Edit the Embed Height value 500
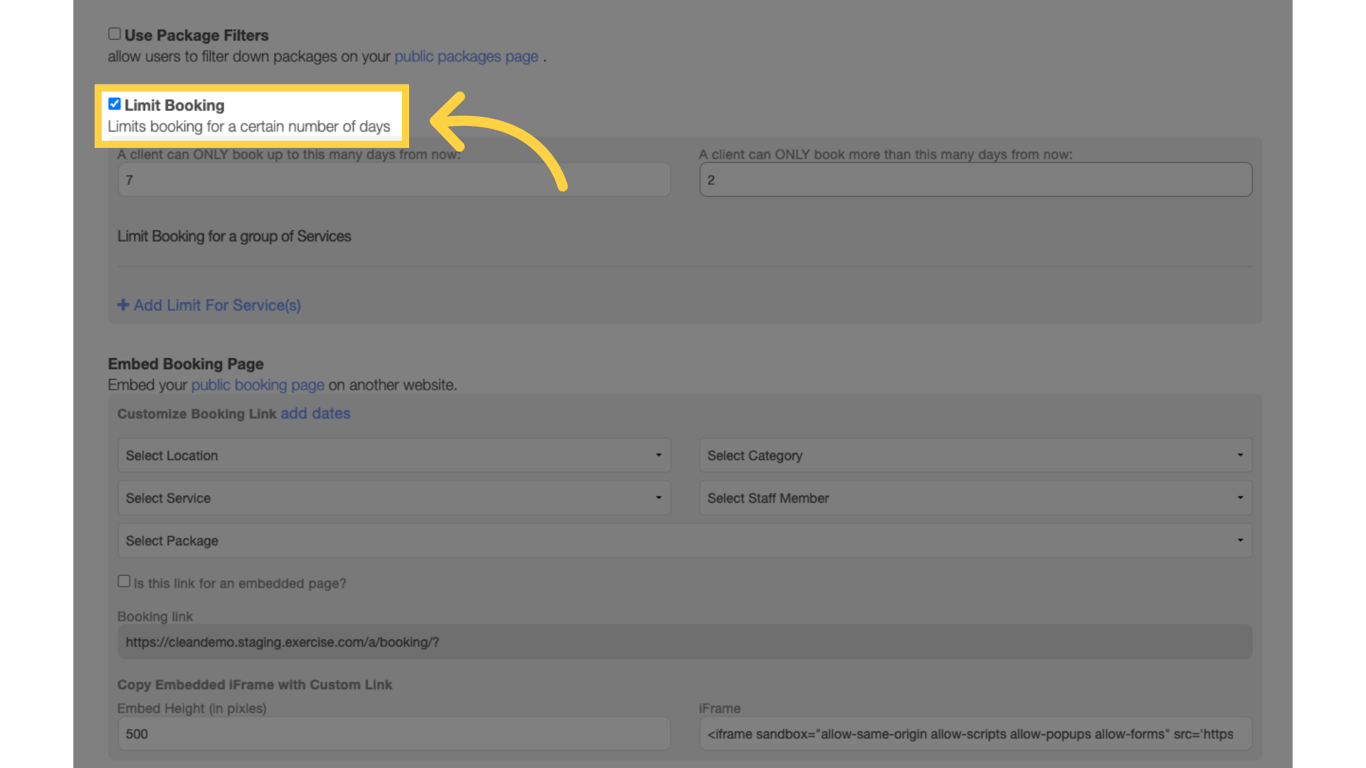 [x=394, y=733]
